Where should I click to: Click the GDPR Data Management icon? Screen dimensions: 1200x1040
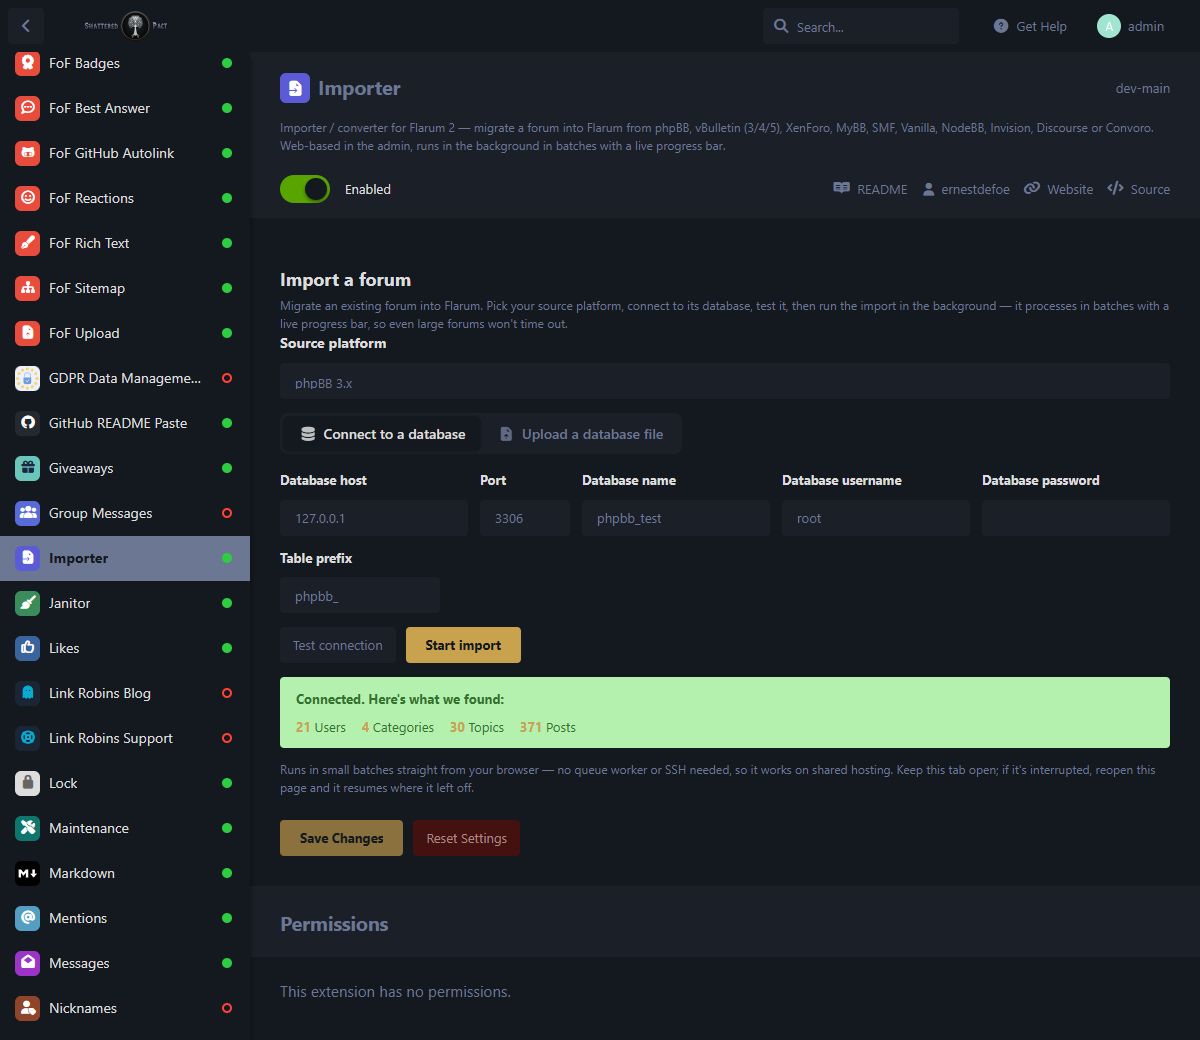click(28, 378)
